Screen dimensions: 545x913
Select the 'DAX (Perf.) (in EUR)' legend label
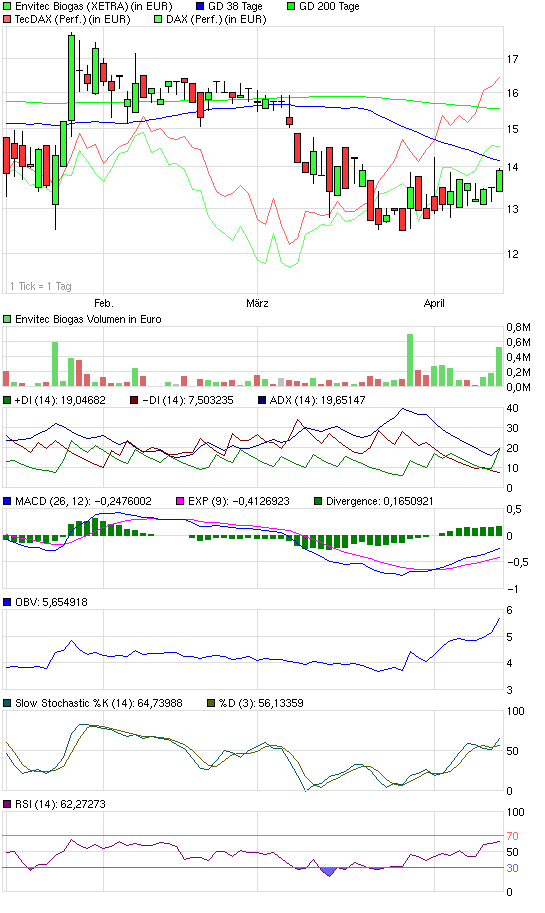tap(216, 19)
